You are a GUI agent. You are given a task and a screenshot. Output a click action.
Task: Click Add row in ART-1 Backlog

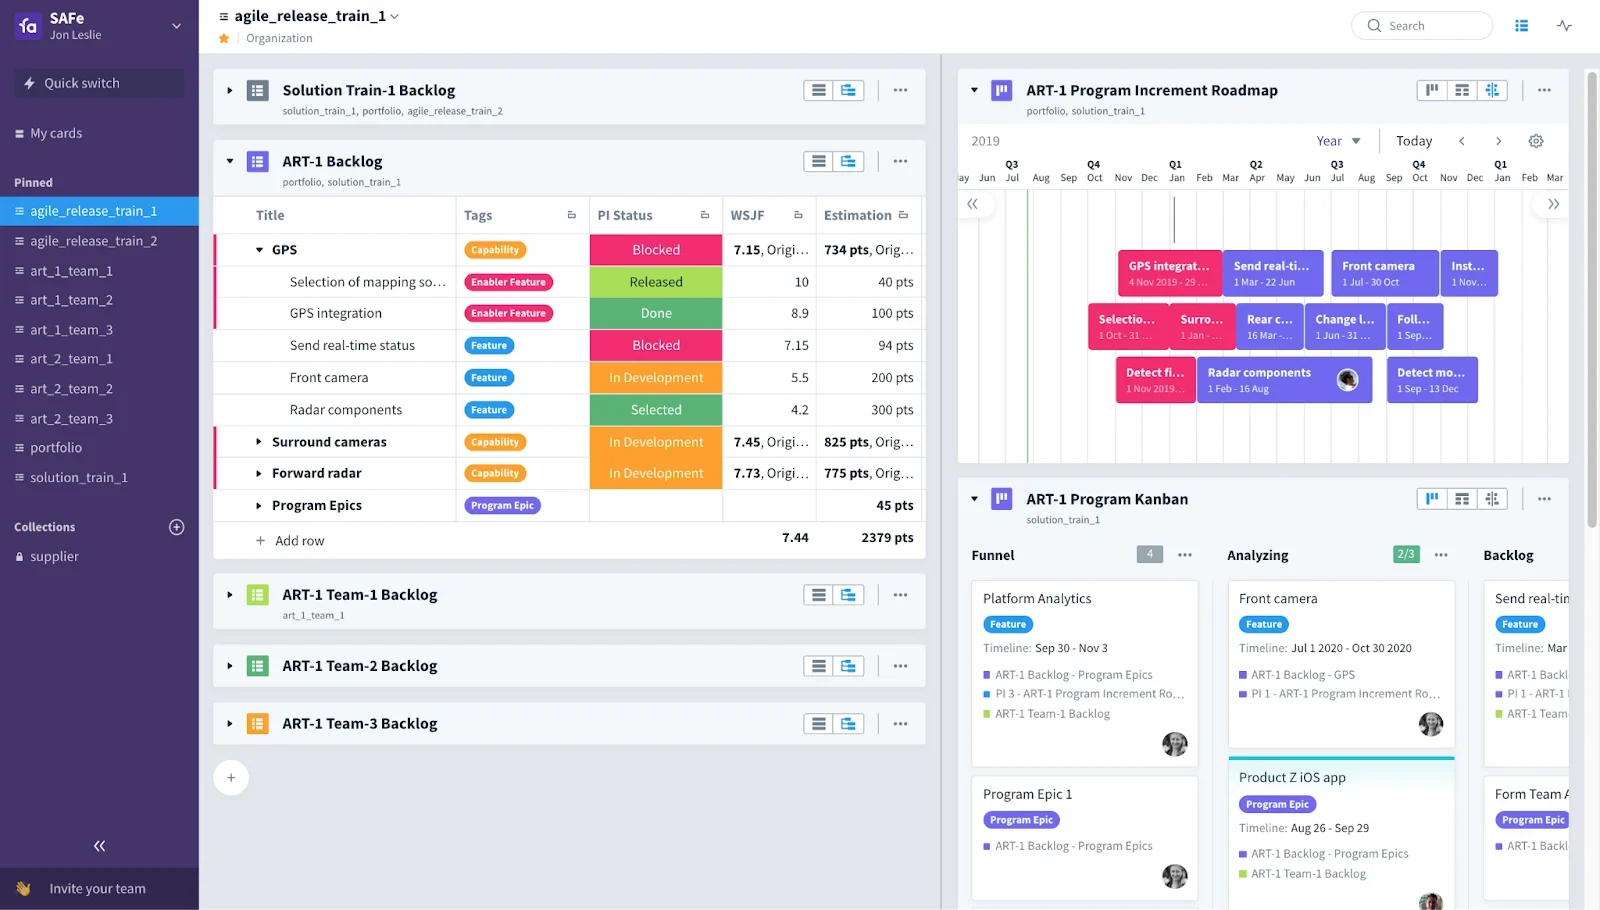(x=290, y=541)
